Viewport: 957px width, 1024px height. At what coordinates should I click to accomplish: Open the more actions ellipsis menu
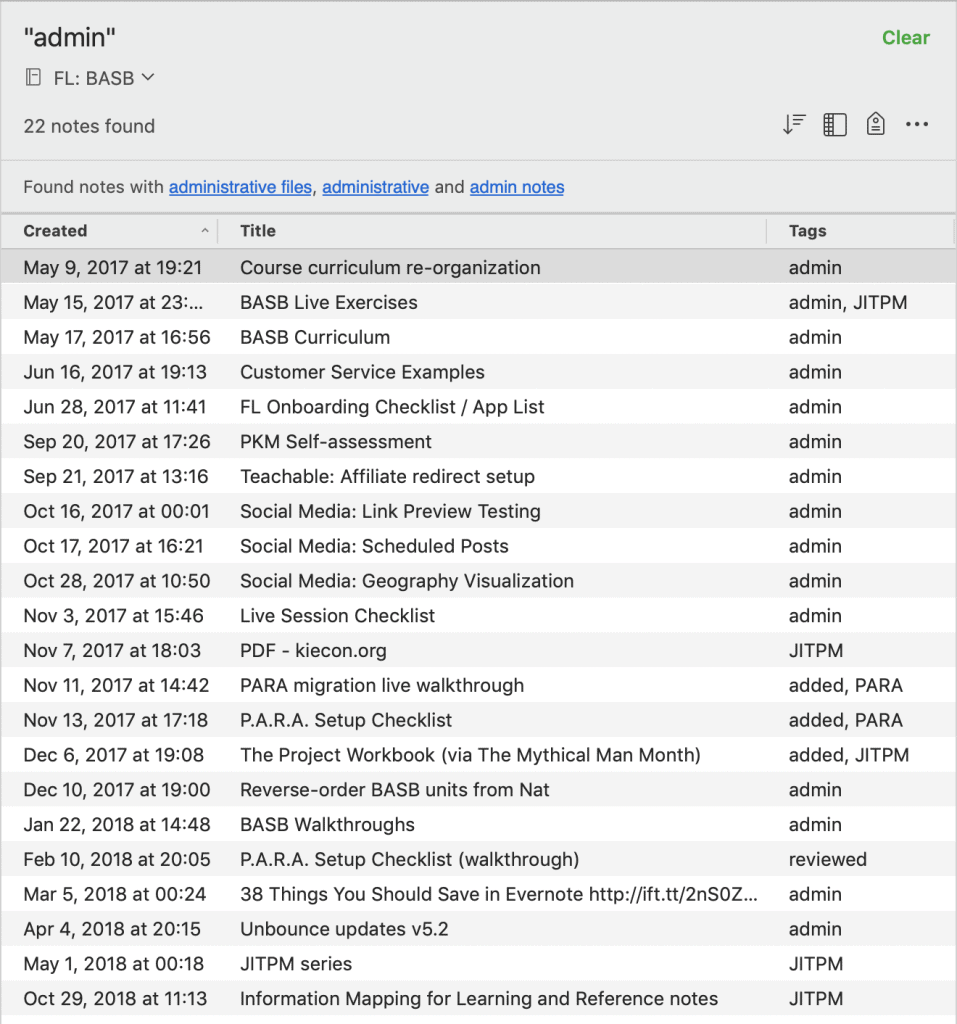tap(916, 125)
